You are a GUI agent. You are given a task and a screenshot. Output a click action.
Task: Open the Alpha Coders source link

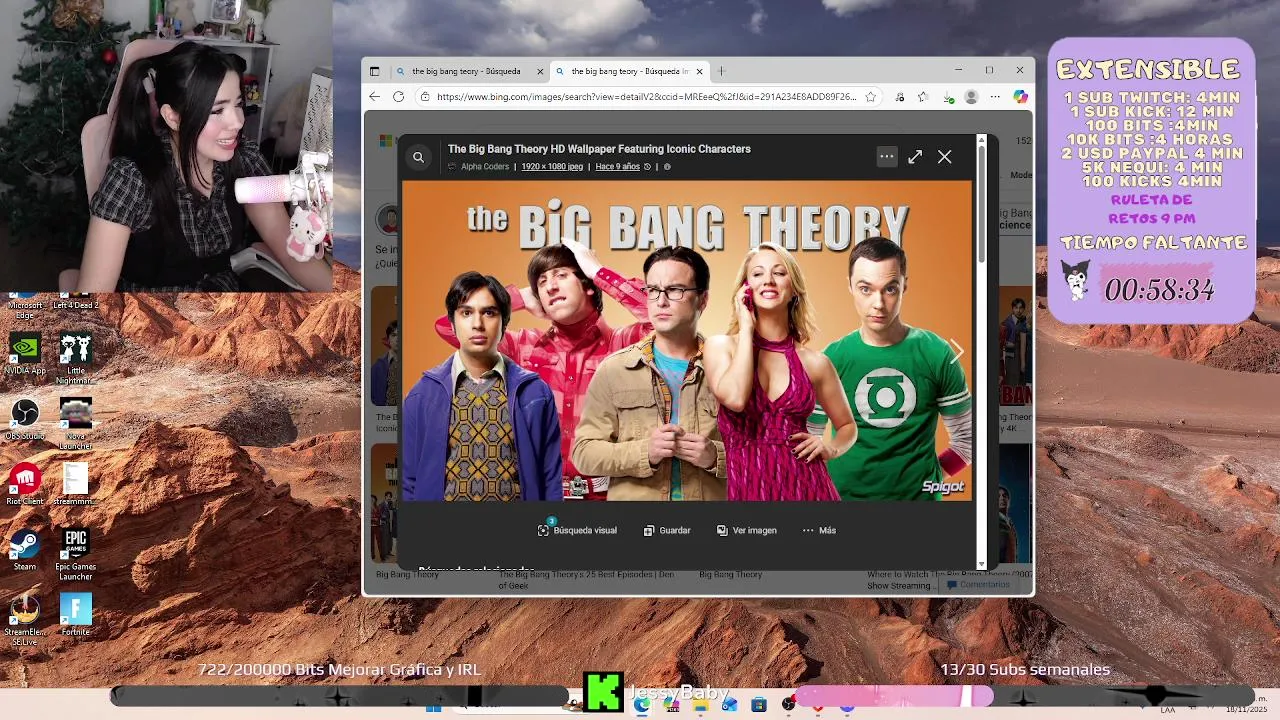coord(485,167)
